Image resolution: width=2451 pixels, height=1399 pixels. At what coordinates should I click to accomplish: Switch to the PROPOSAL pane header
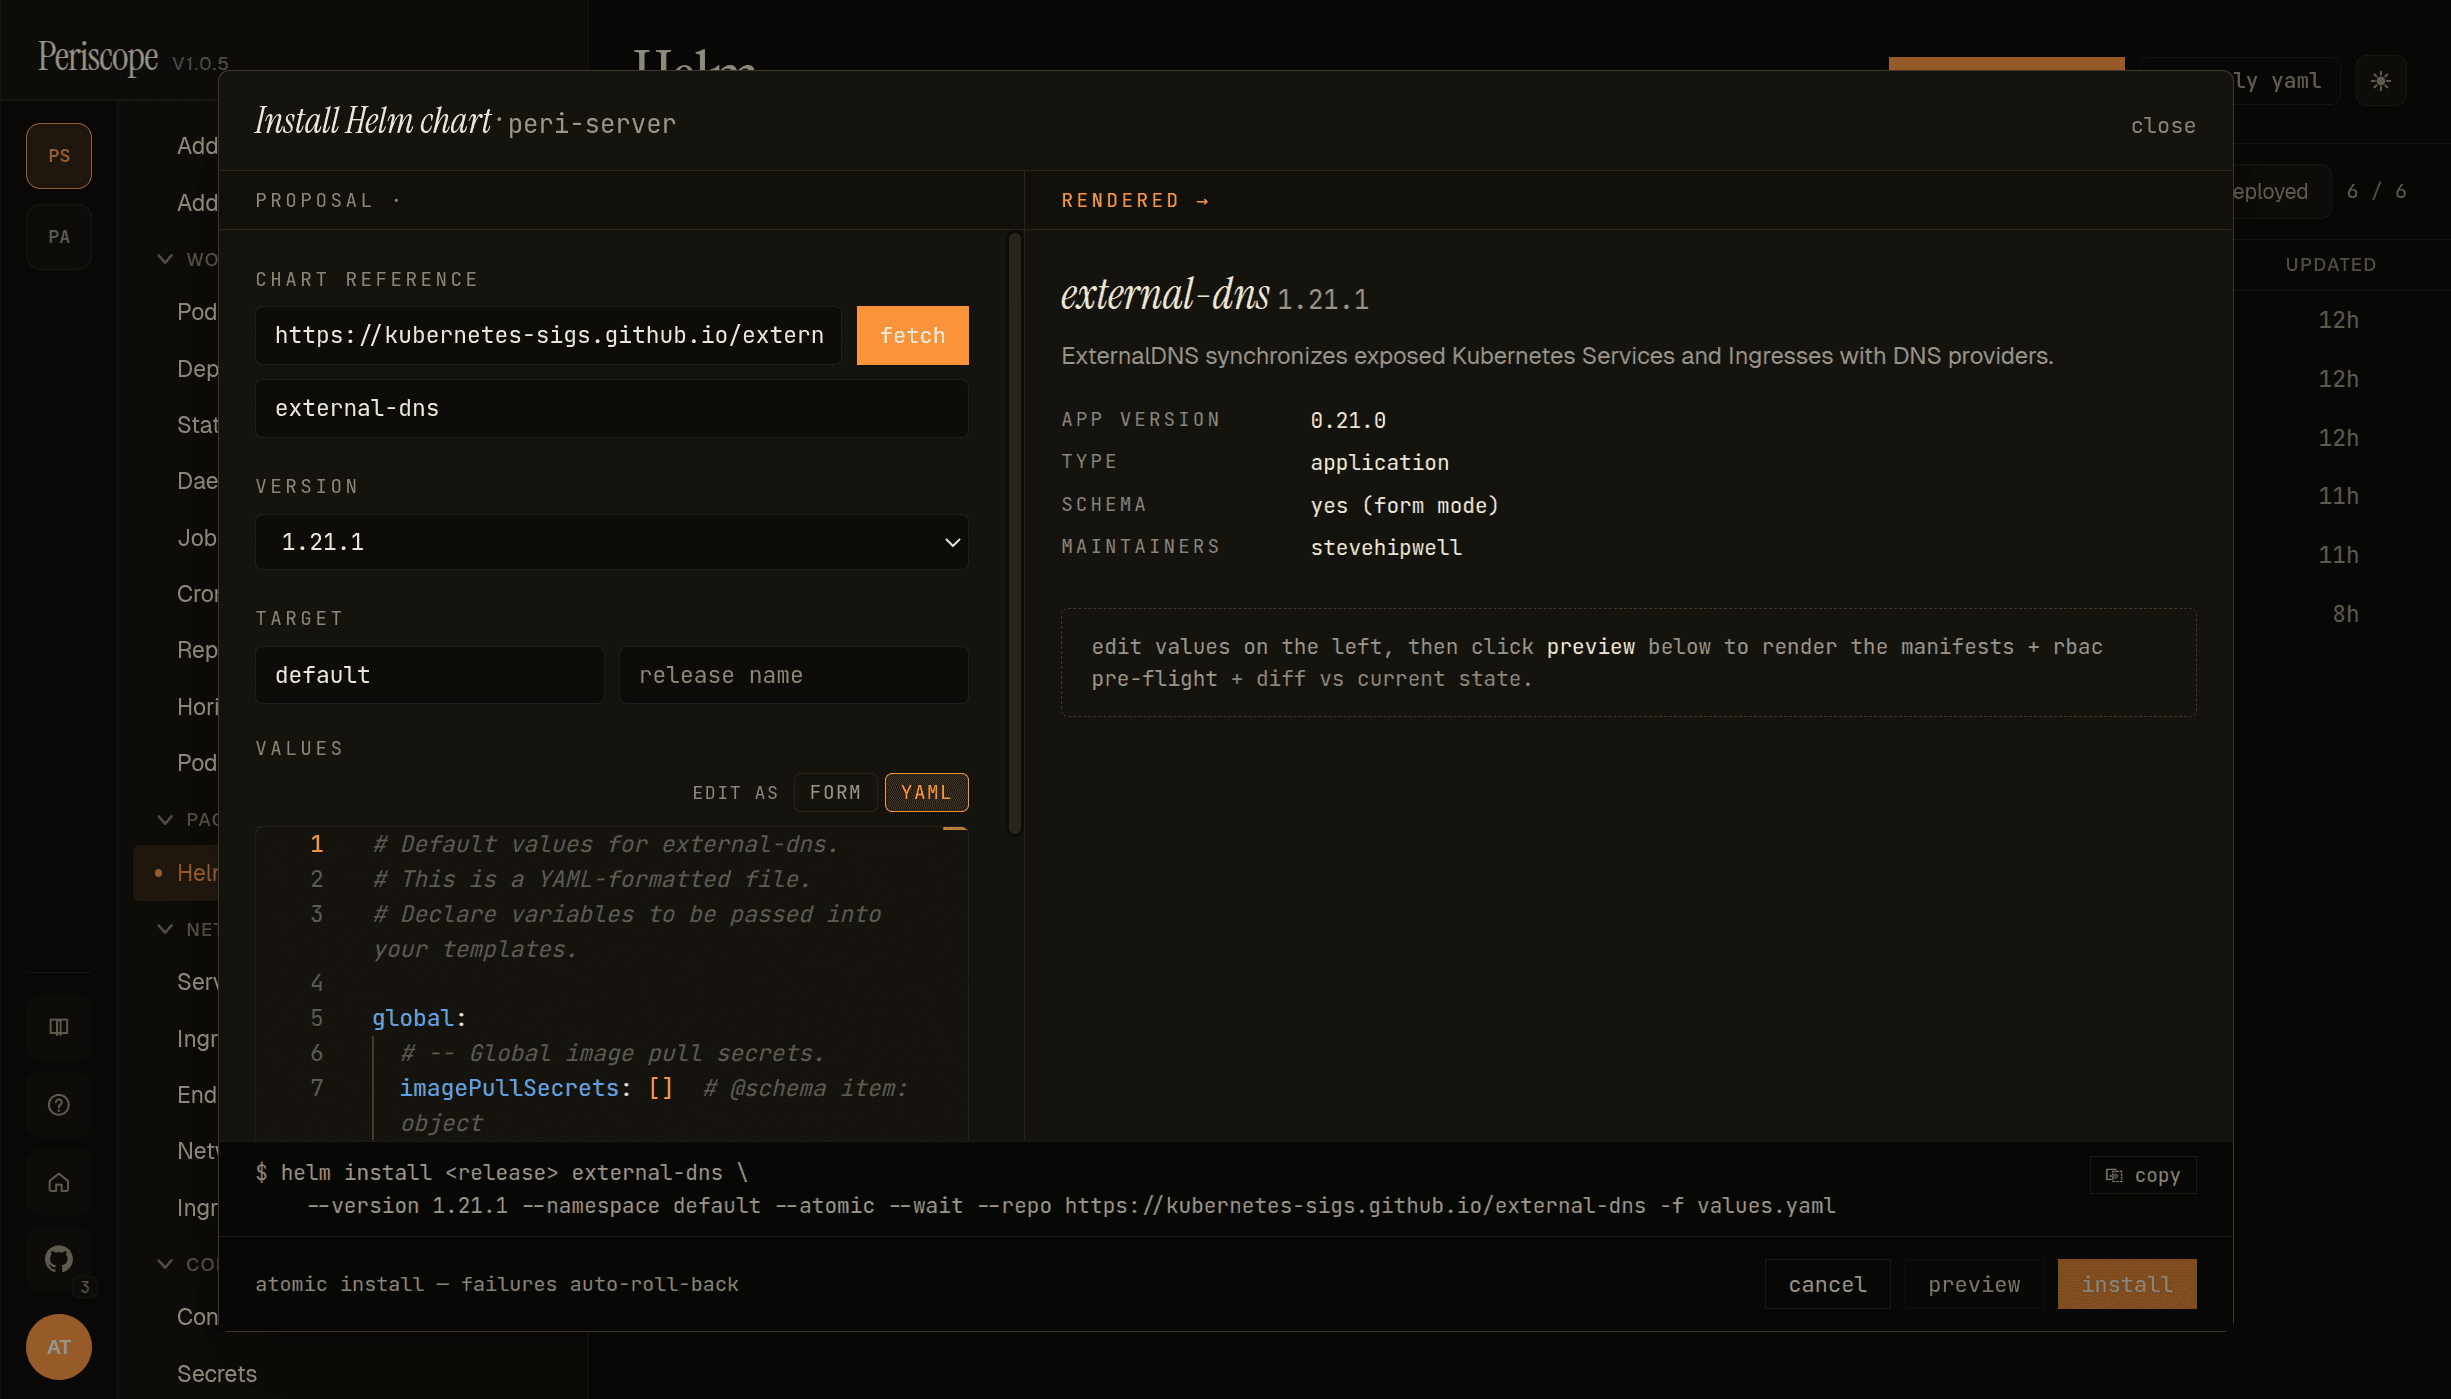[314, 200]
